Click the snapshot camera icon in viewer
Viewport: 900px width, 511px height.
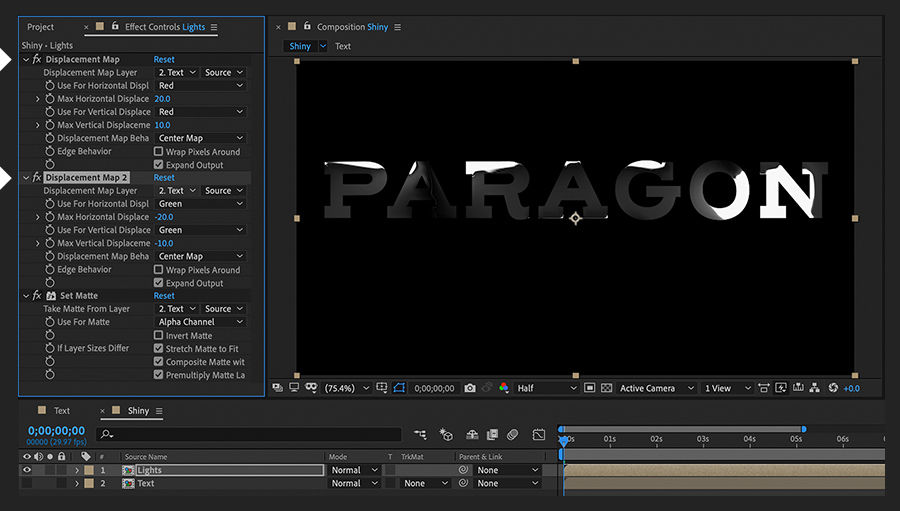(x=470, y=388)
